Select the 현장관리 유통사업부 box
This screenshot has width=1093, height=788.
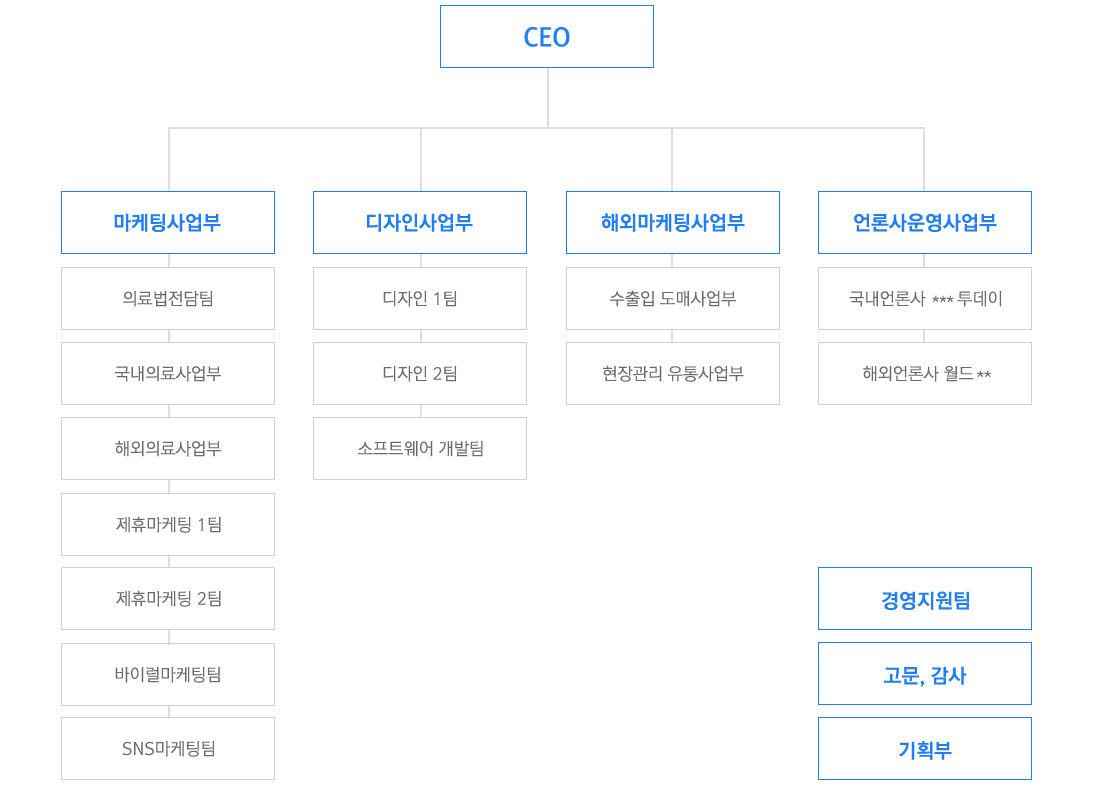click(x=672, y=373)
